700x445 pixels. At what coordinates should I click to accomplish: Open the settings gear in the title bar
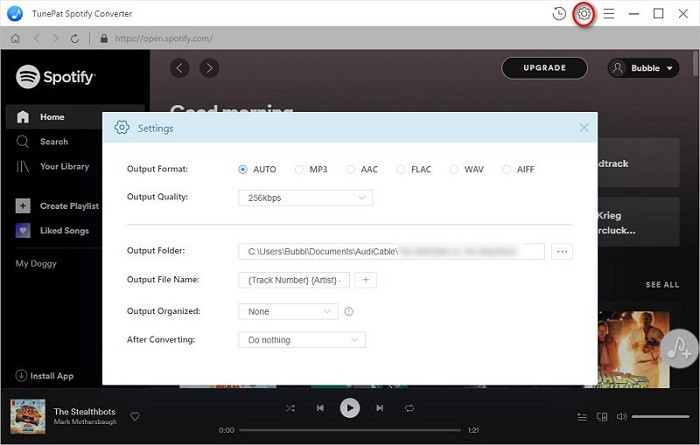click(584, 14)
